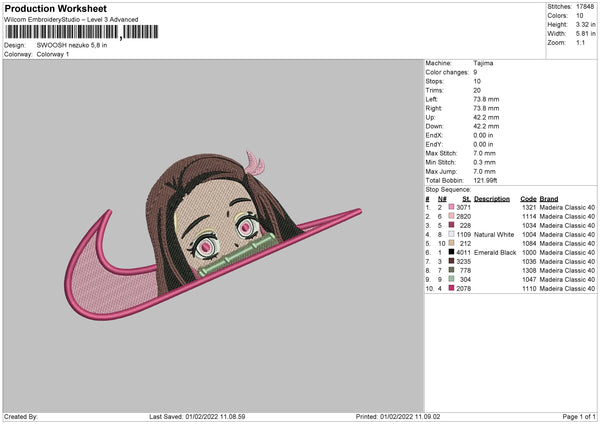Click 'Madeira Classic 40' in row 7
Viewport: 600px width, 424px height.
(x=567, y=261)
